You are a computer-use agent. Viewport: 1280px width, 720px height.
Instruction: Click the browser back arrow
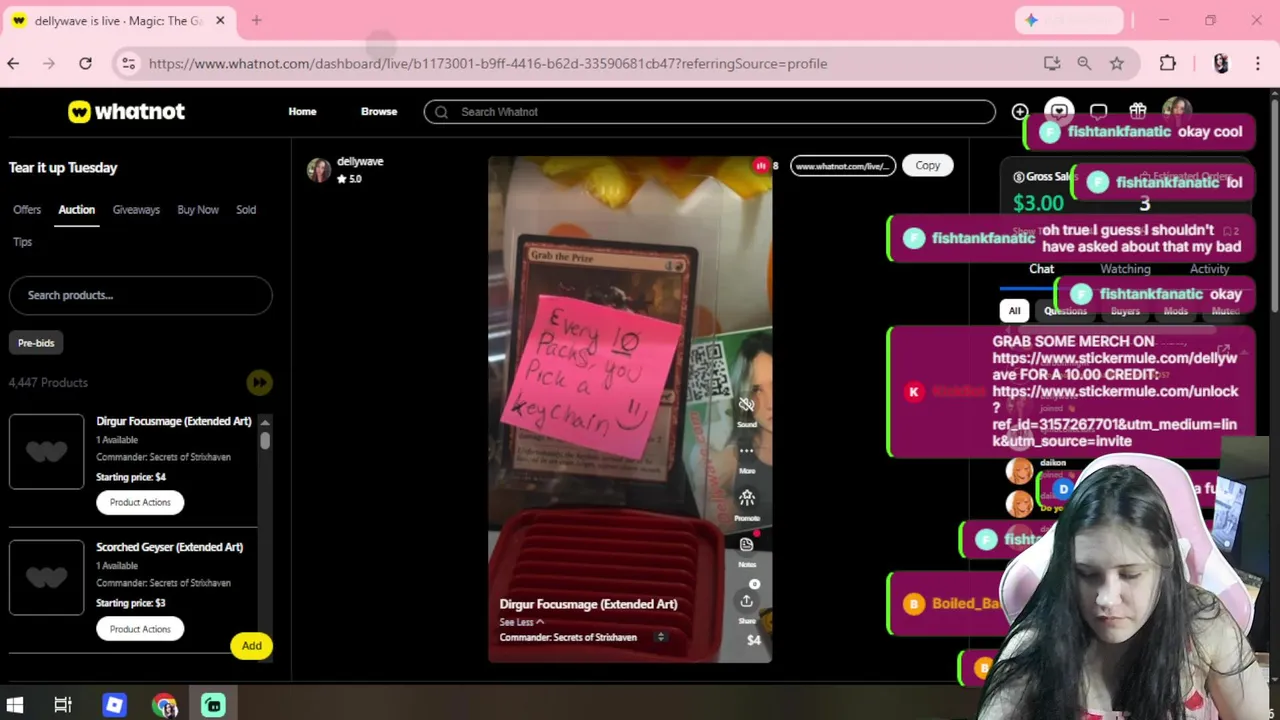pyautogui.click(x=13, y=63)
